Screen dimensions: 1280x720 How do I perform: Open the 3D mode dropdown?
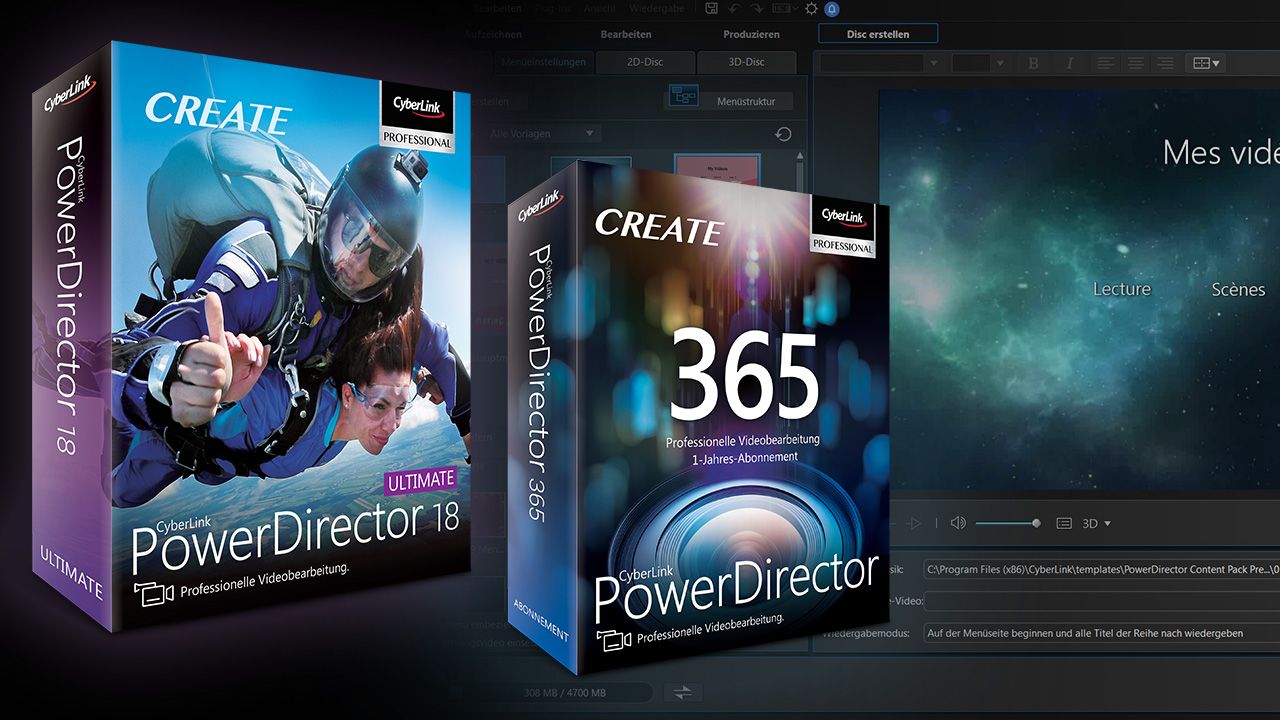pos(1097,523)
